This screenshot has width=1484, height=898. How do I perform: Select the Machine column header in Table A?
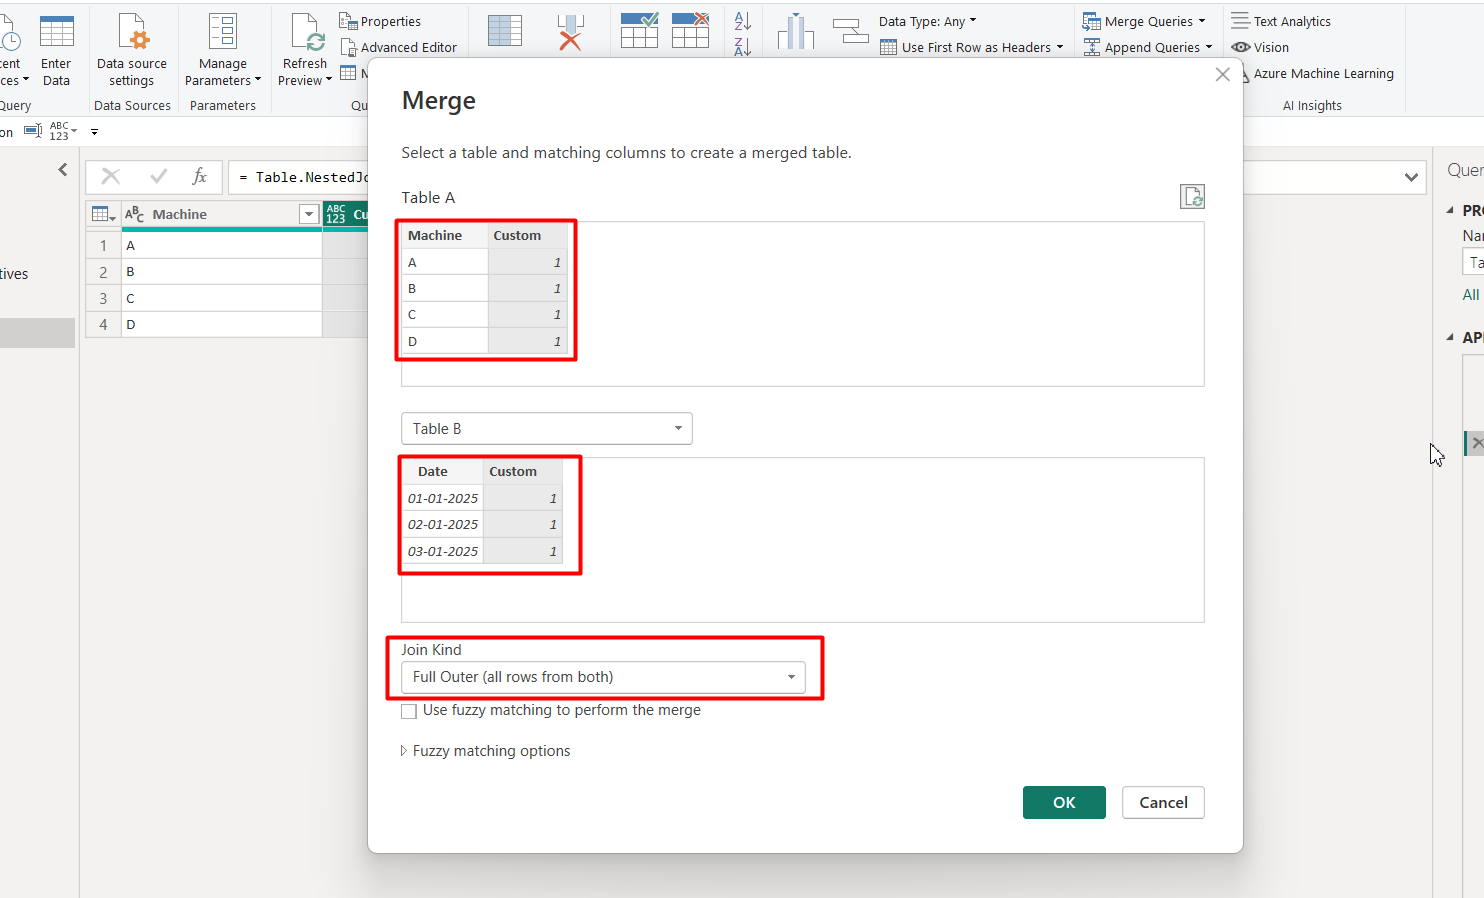444,236
